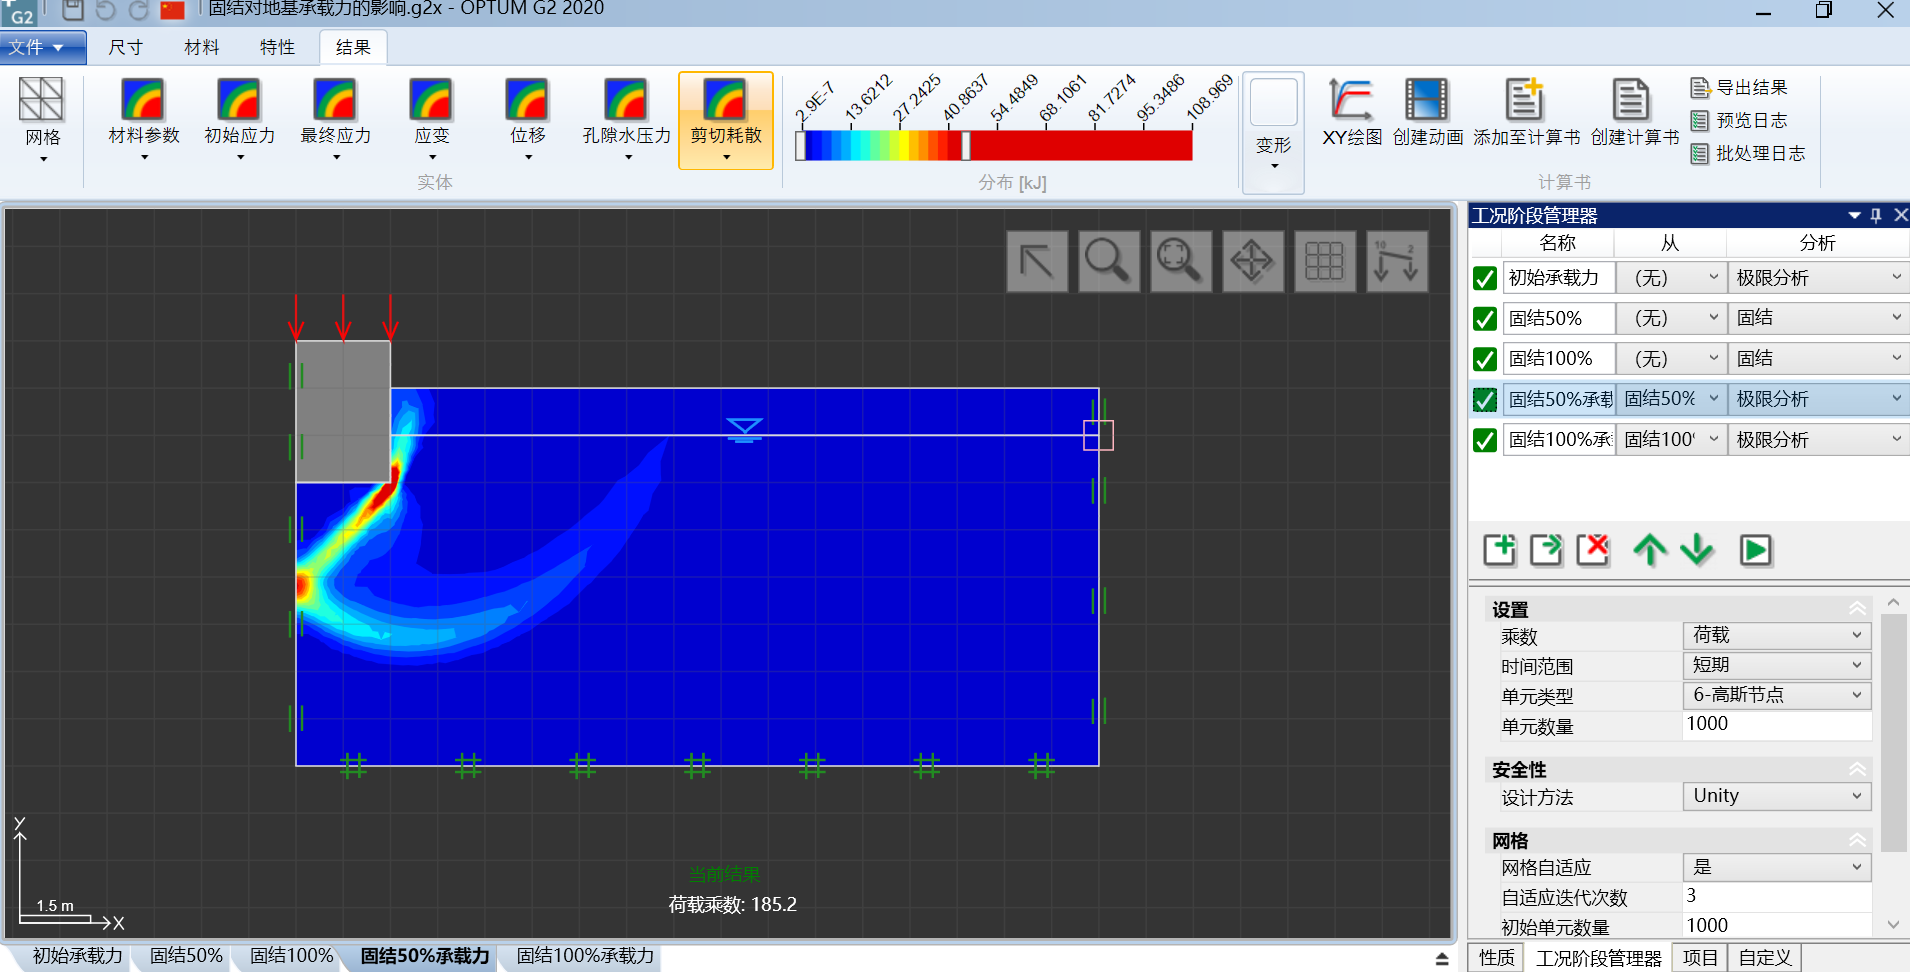
Task: Toggle checkbox for 固结50% stage
Action: coord(1485,319)
